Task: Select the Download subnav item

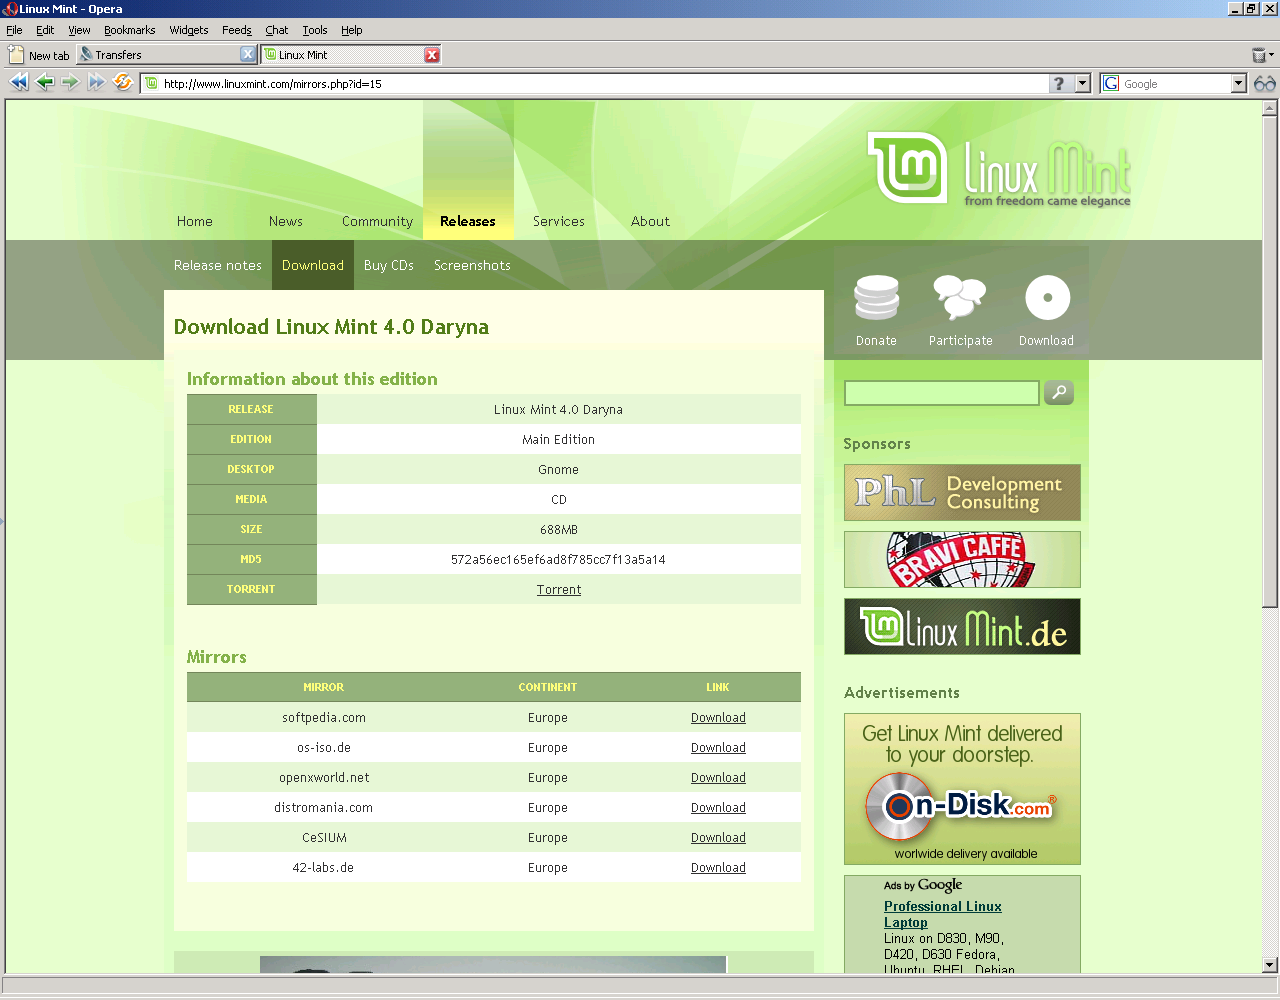Action: 313,265
